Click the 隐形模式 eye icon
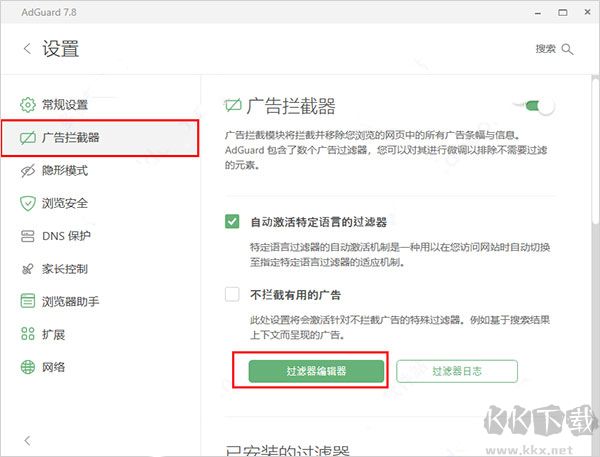This screenshot has height=457, width=600. pyautogui.click(x=28, y=170)
